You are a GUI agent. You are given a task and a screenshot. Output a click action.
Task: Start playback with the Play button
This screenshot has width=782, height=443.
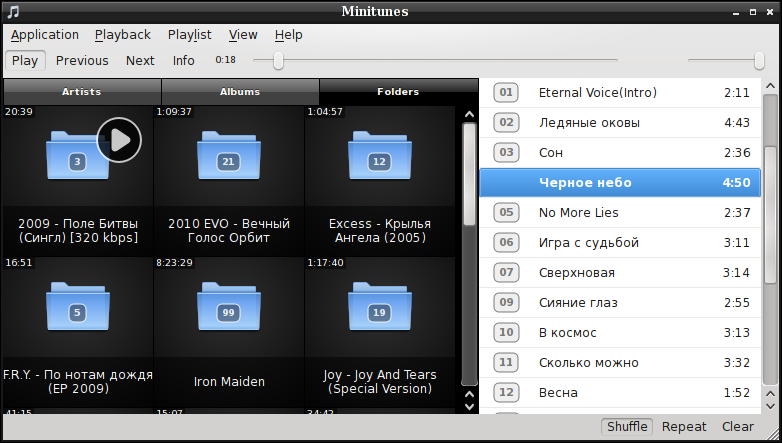pyautogui.click(x=25, y=60)
